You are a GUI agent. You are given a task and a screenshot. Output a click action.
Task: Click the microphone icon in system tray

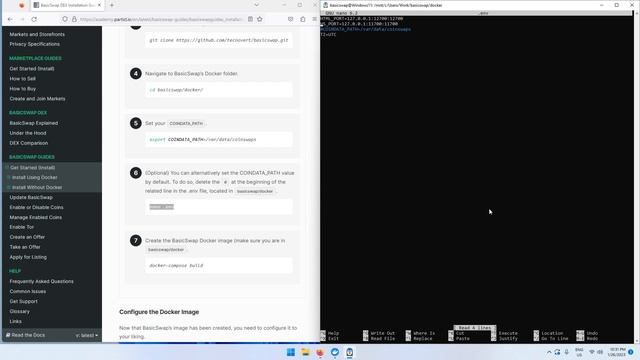[567, 352]
